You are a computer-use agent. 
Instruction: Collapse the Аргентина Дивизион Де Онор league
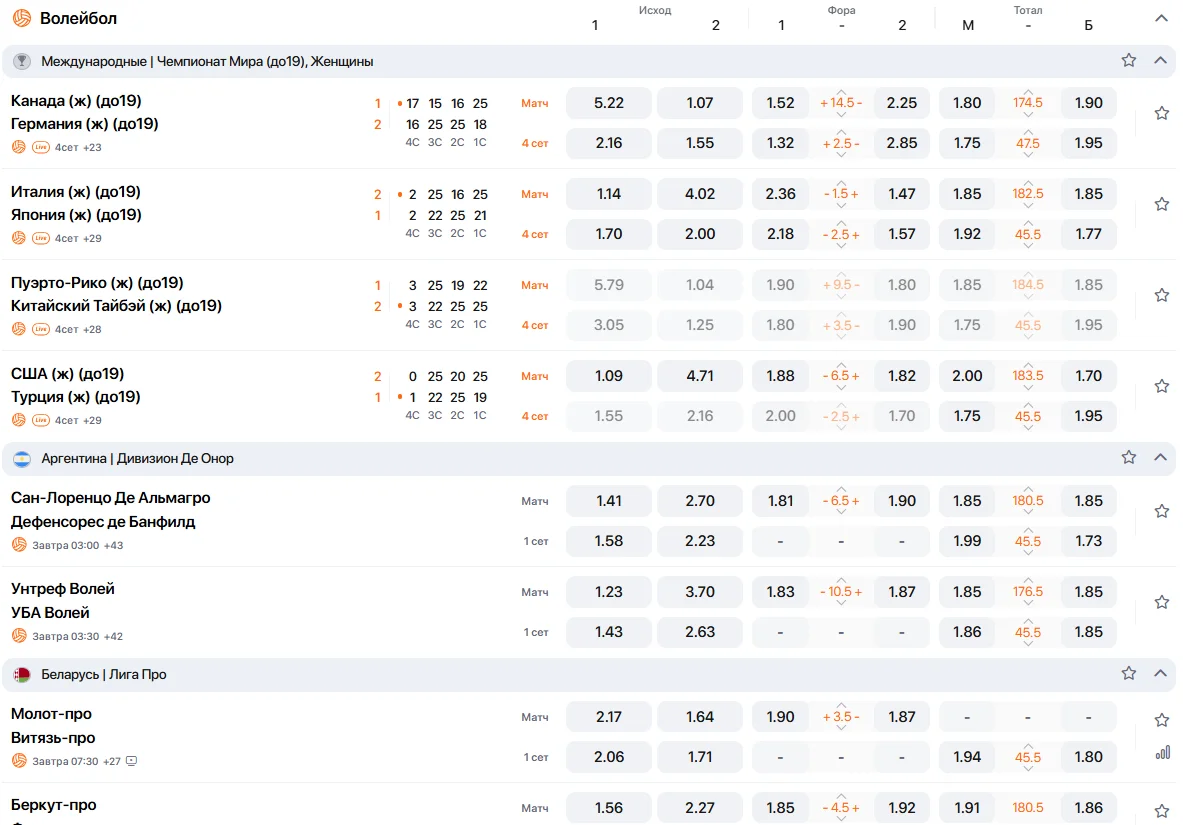[x=1161, y=457]
